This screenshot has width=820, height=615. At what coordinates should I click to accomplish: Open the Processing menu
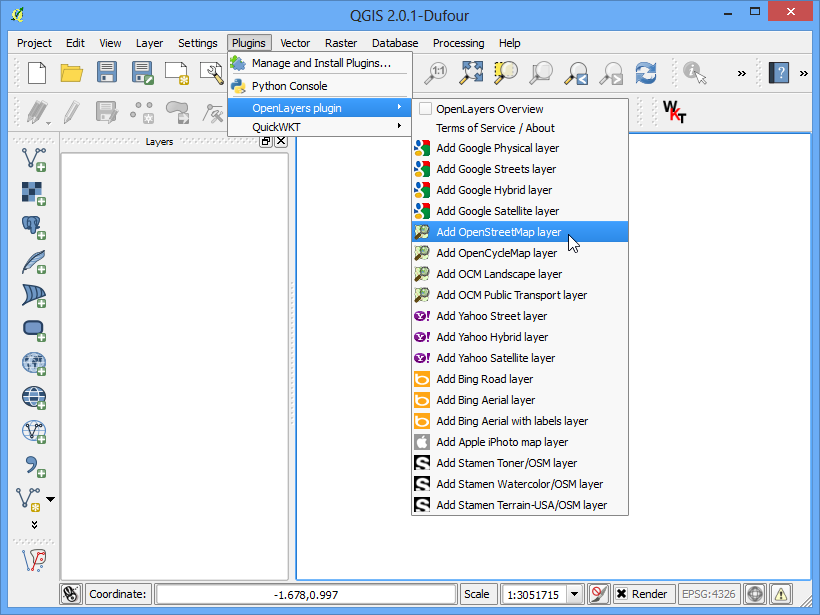tap(459, 43)
